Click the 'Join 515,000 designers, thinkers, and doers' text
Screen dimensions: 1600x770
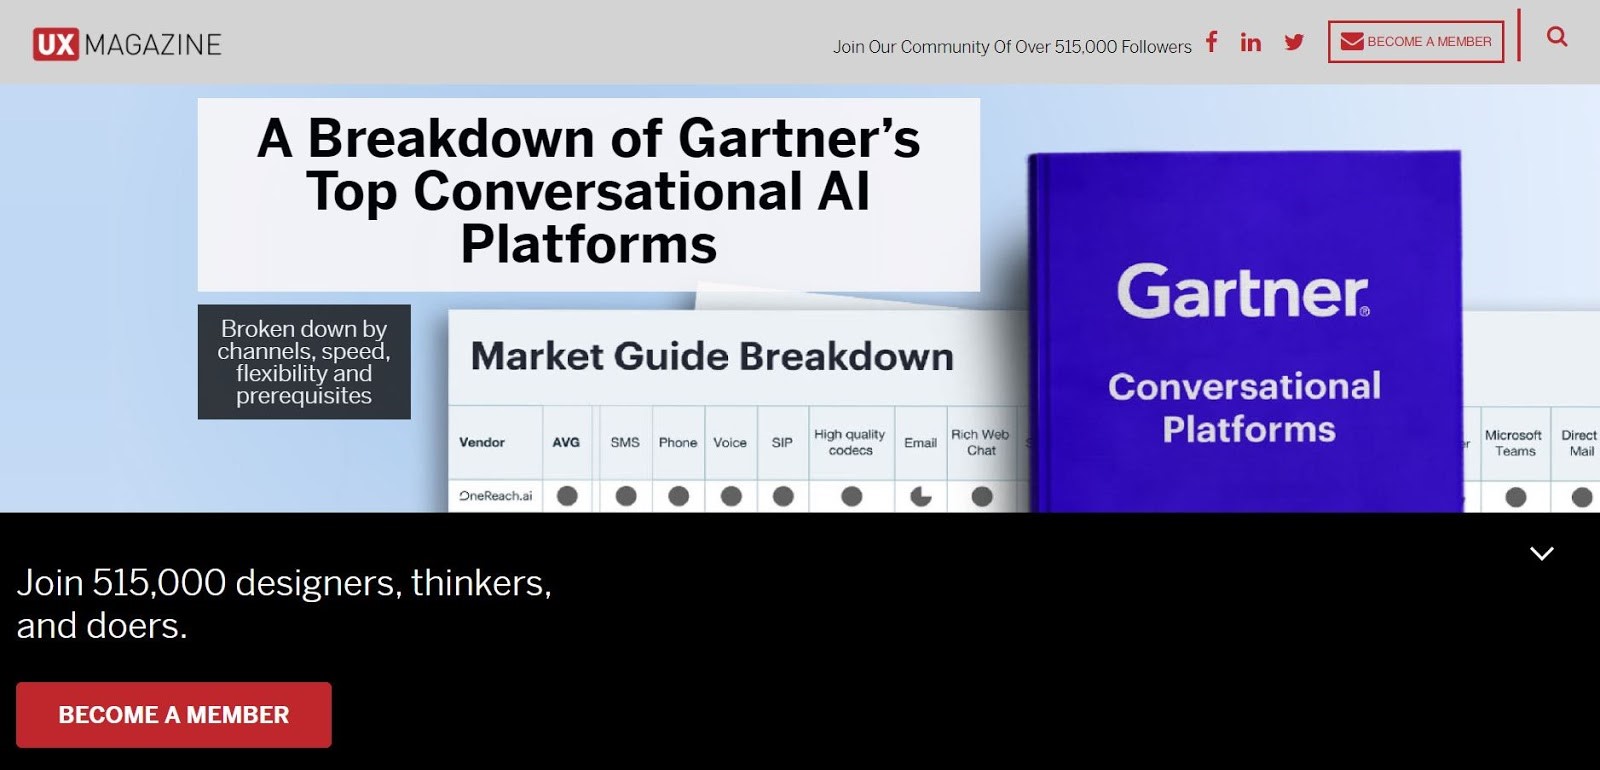click(284, 604)
